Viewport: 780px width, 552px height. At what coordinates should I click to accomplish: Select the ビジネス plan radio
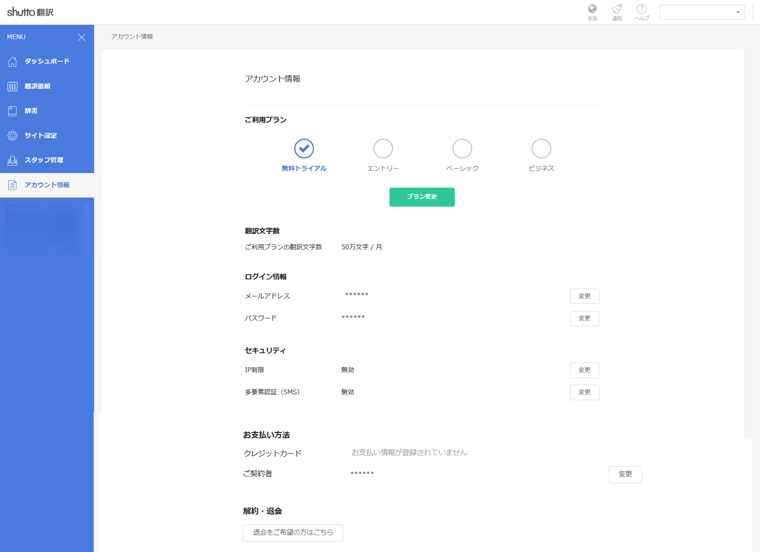click(541, 148)
